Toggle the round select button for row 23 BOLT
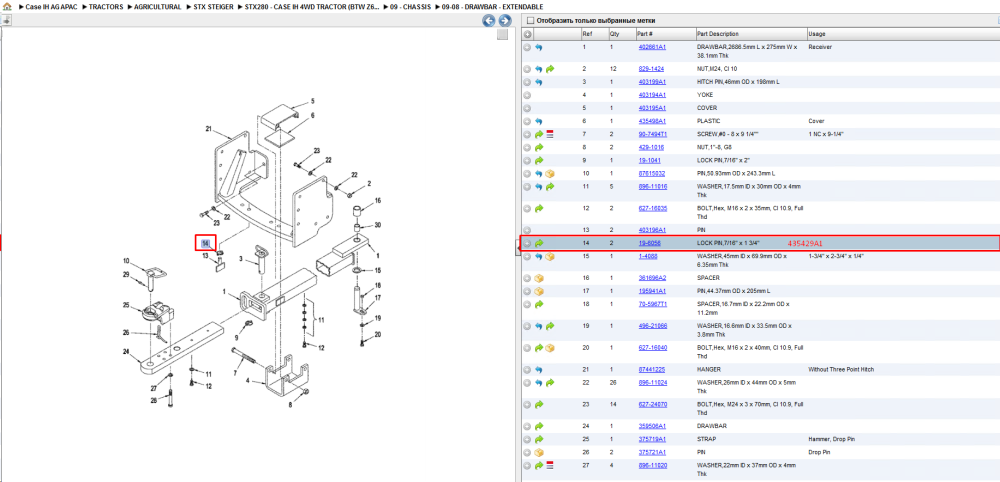Viewport: 1000px width, 482px height. point(527,404)
